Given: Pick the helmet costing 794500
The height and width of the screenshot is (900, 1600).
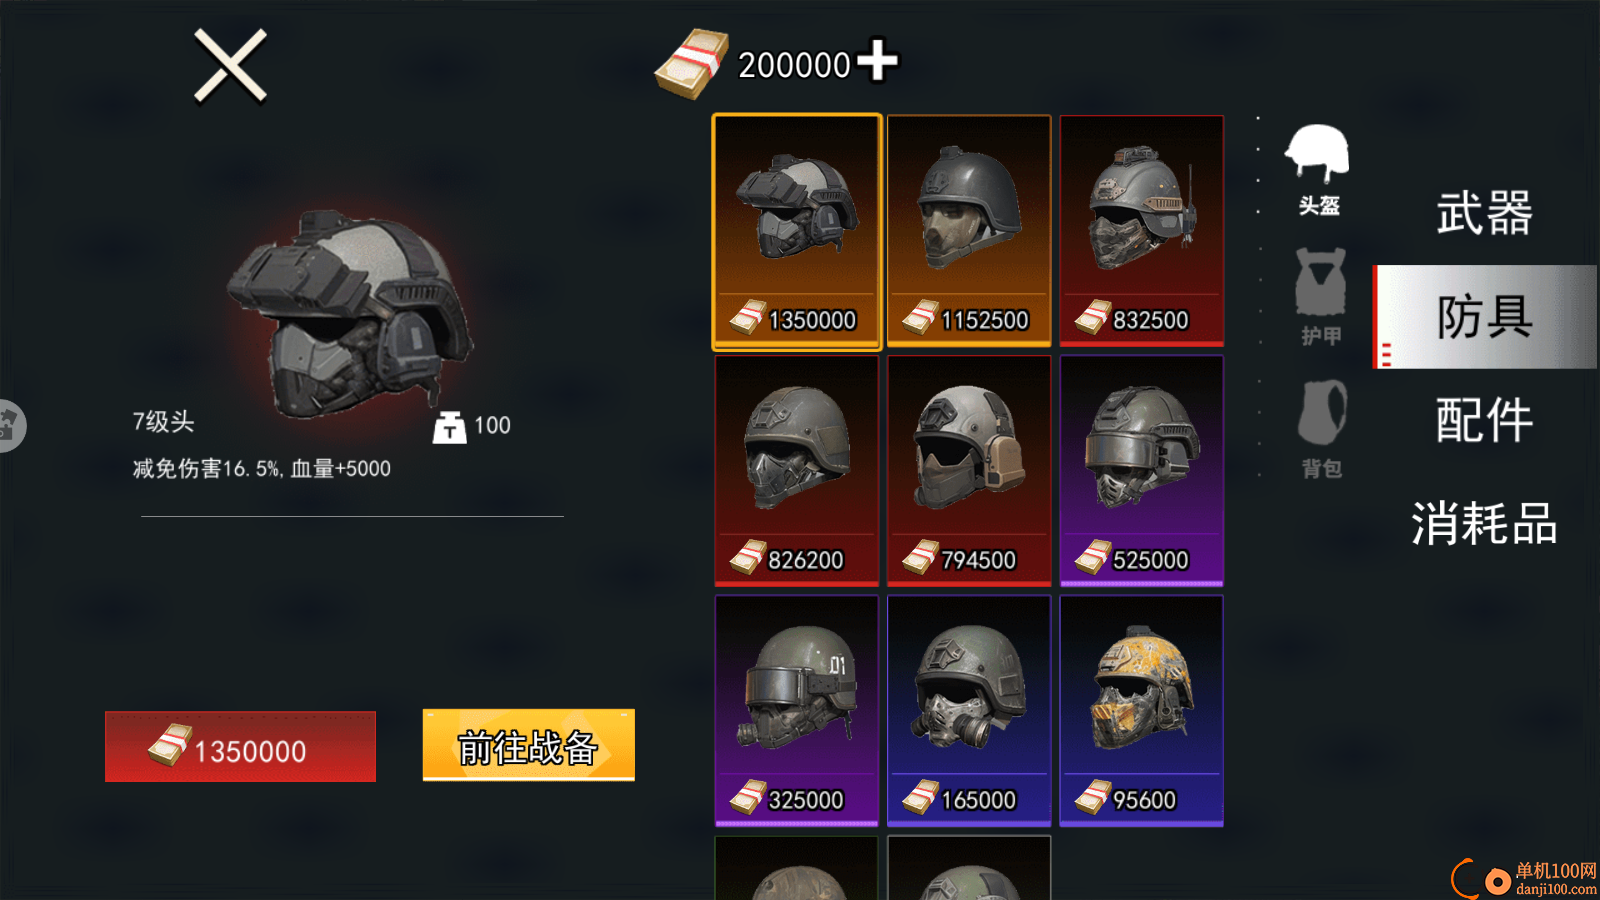Looking at the screenshot, I should tap(969, 471).
